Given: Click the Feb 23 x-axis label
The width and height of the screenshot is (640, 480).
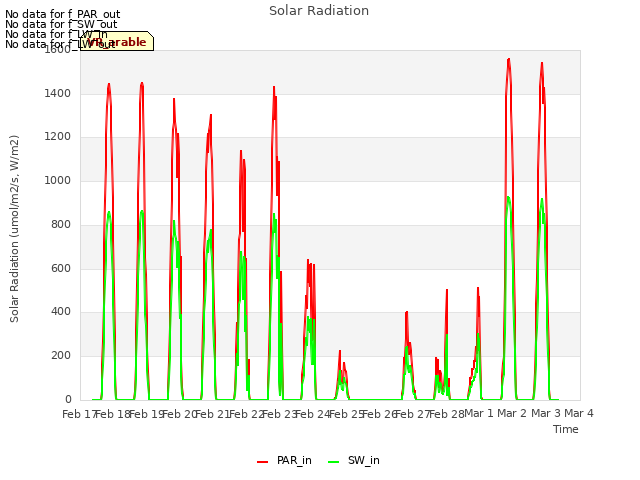Looking at the screenshot, I should point(279,414).
